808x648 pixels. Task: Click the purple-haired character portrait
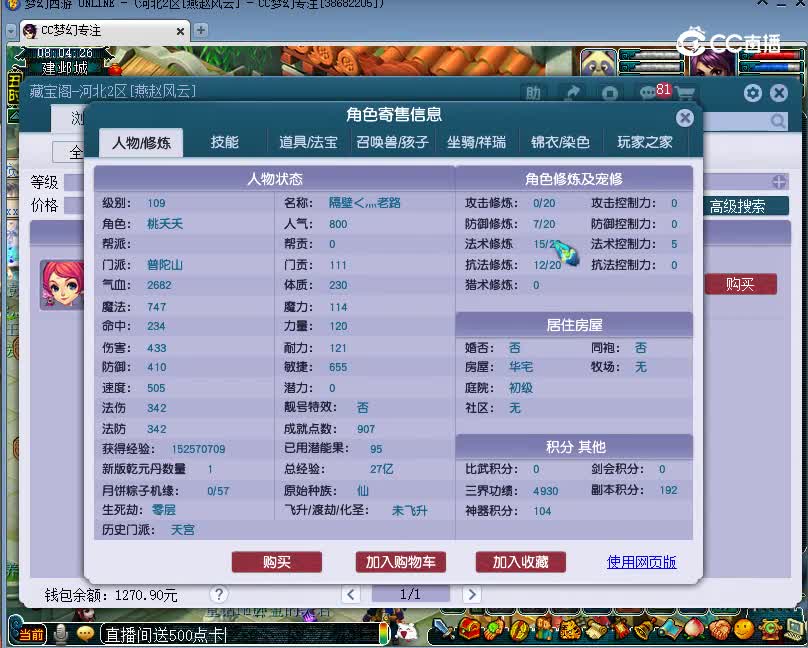tap(713, 63)
